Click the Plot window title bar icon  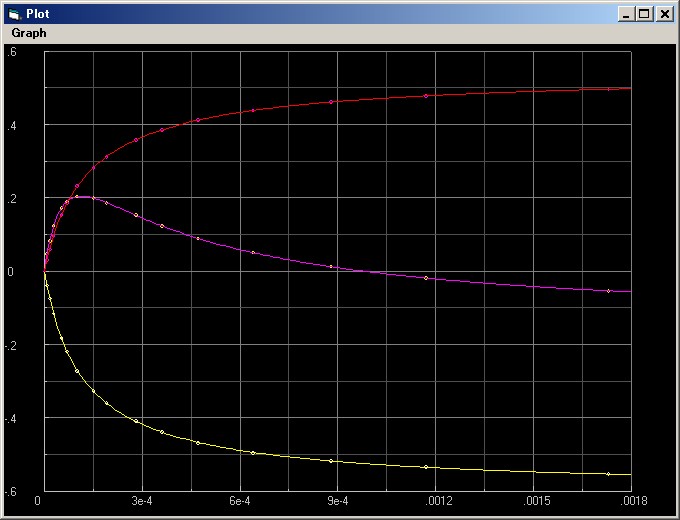pos(15,14)
